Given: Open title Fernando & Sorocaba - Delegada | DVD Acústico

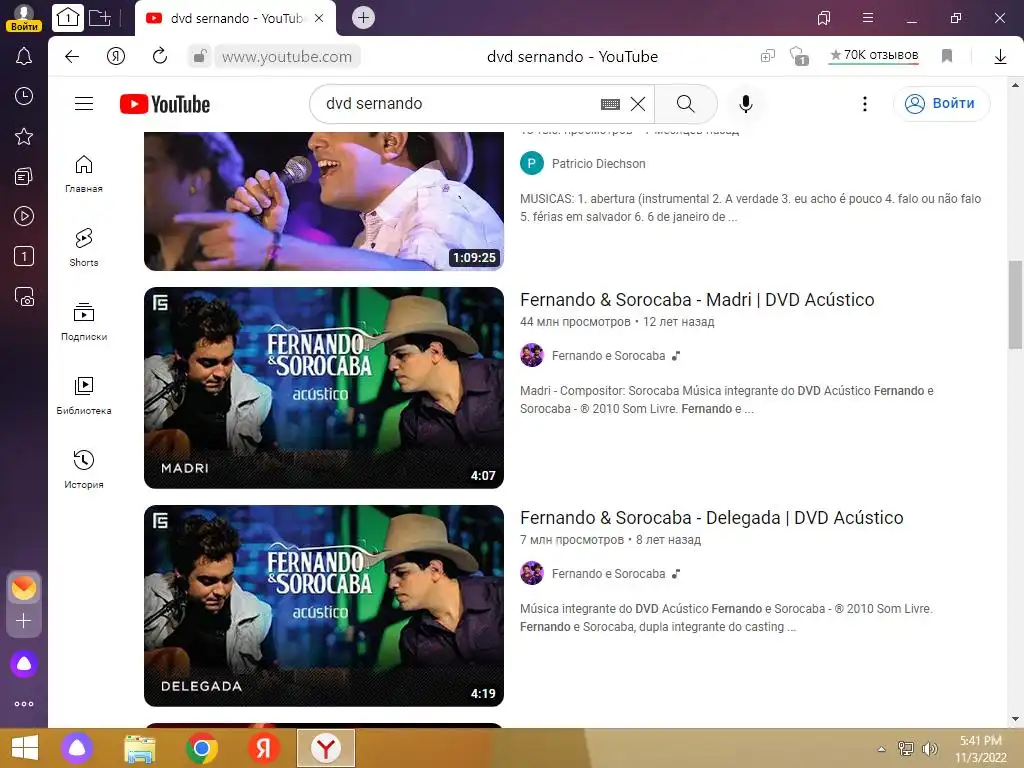Looking at the screenshot, I should pos(711,518).
